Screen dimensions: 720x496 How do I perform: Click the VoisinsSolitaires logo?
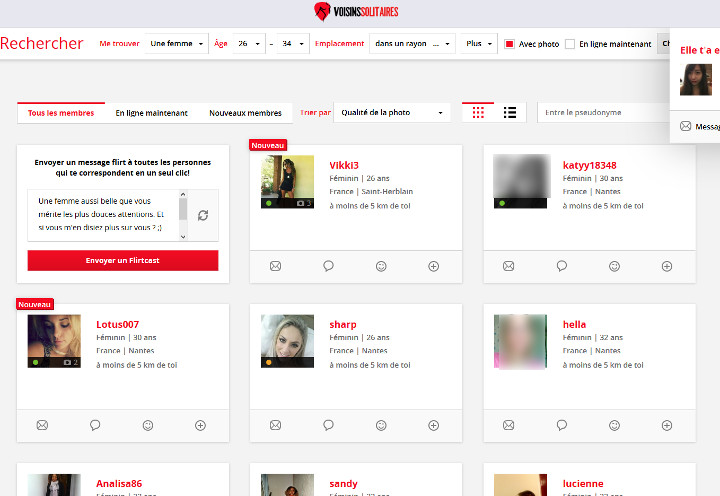356,11
